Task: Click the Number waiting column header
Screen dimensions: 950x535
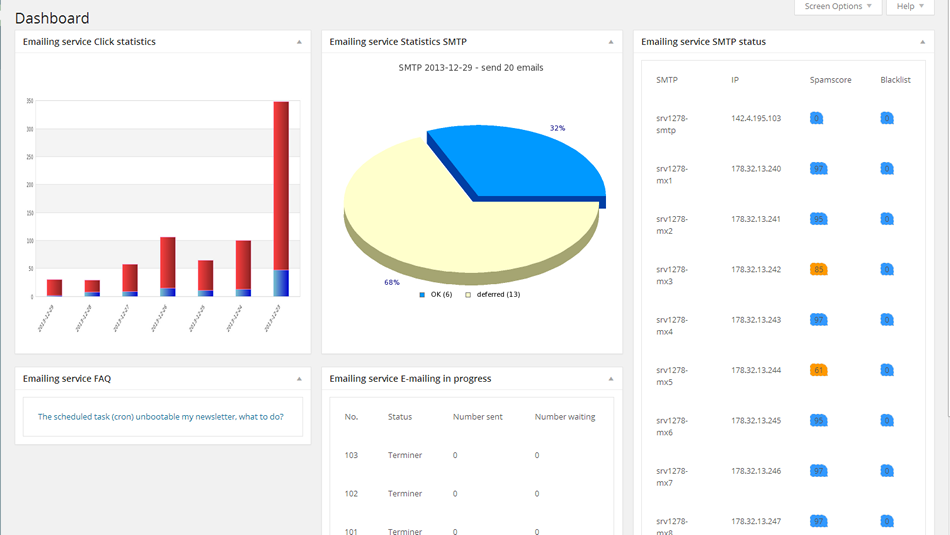Action: (565, 417)
